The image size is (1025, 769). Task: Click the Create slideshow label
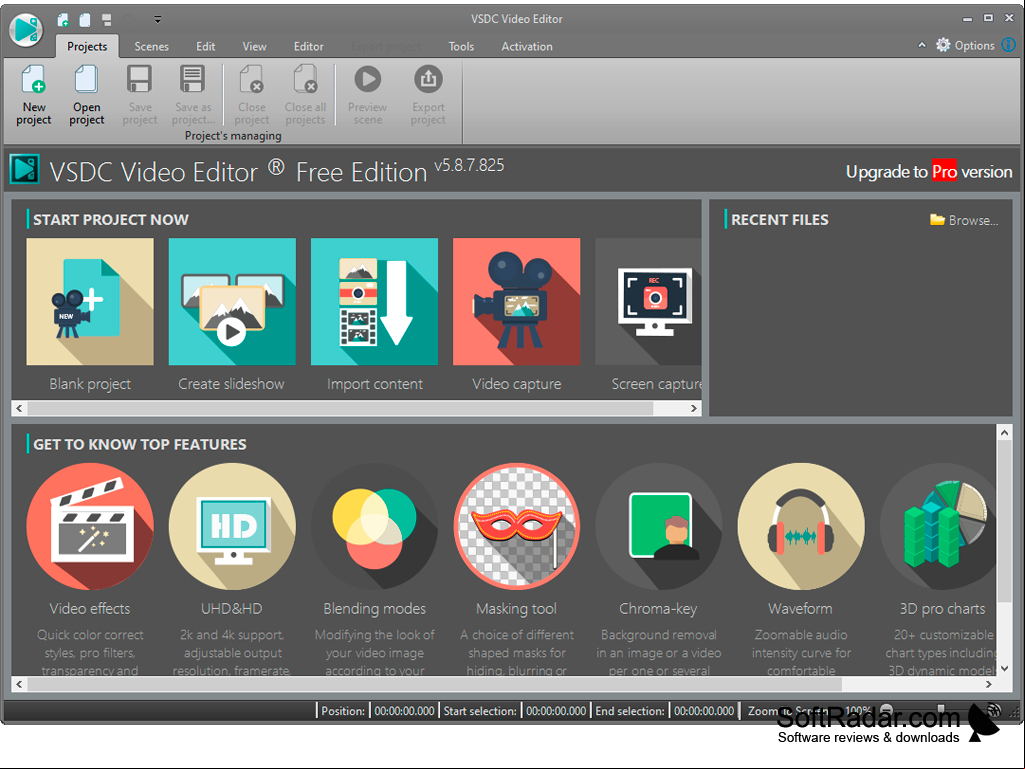[x=231, y=384]
